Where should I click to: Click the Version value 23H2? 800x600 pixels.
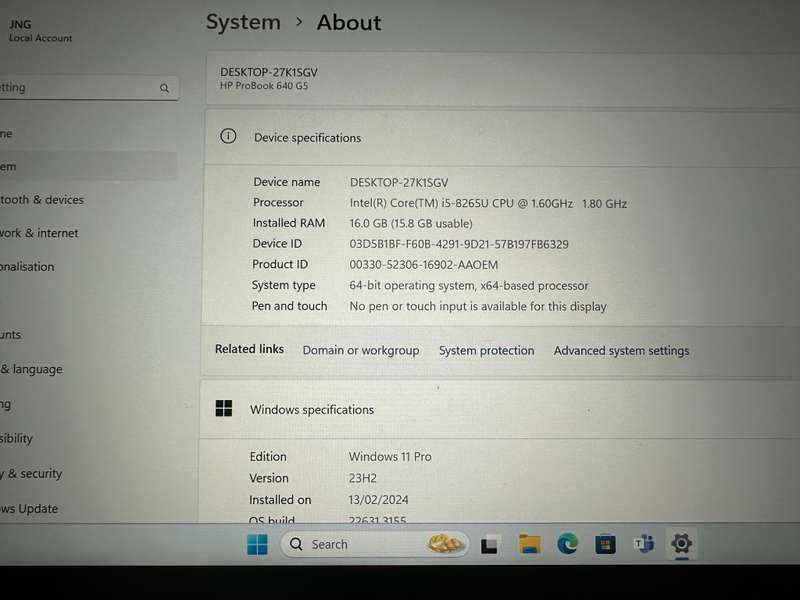tap(362, 478)
